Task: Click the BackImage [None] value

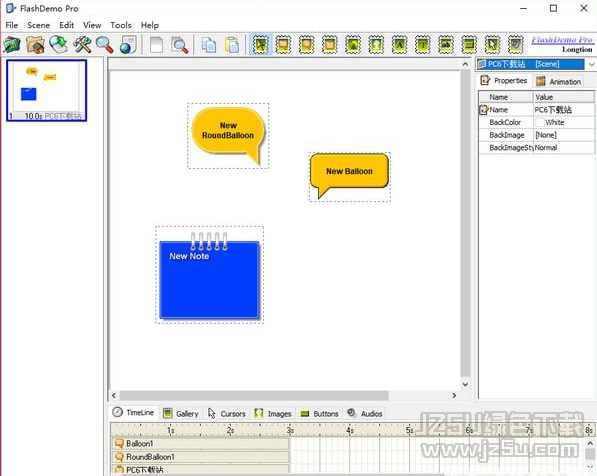Action: (563, 135)
